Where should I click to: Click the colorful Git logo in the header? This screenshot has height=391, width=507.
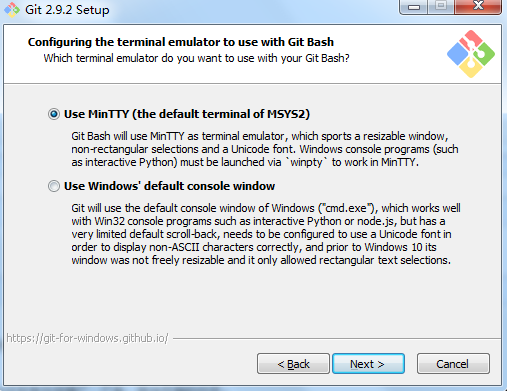click(471, 54)
